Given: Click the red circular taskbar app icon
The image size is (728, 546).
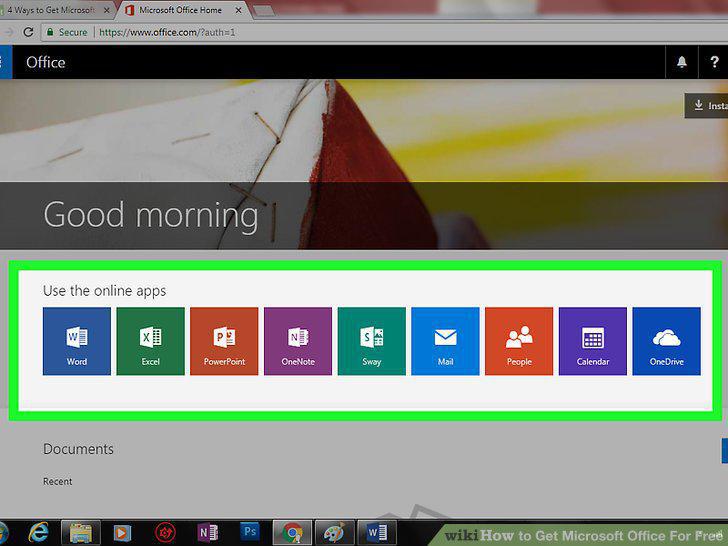Looking at the screenshot, I should 165,533.
